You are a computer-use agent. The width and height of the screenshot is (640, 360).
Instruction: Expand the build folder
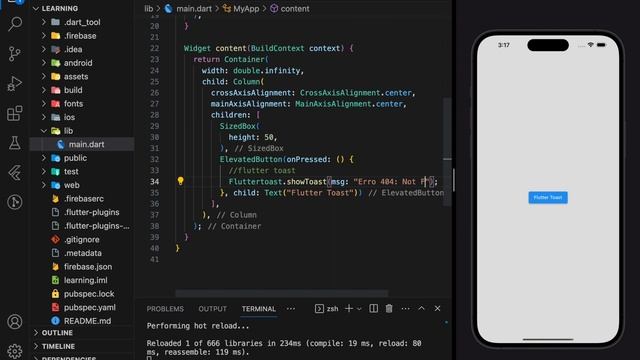coord(44,90)
